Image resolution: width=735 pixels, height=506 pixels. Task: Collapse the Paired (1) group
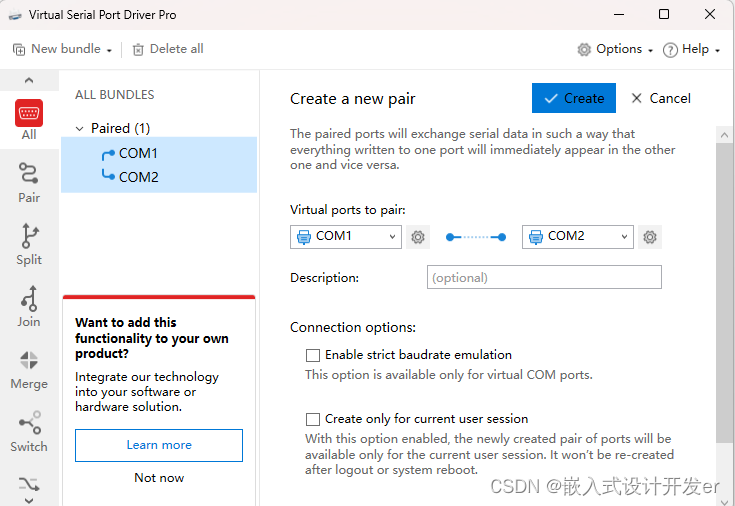80,128
